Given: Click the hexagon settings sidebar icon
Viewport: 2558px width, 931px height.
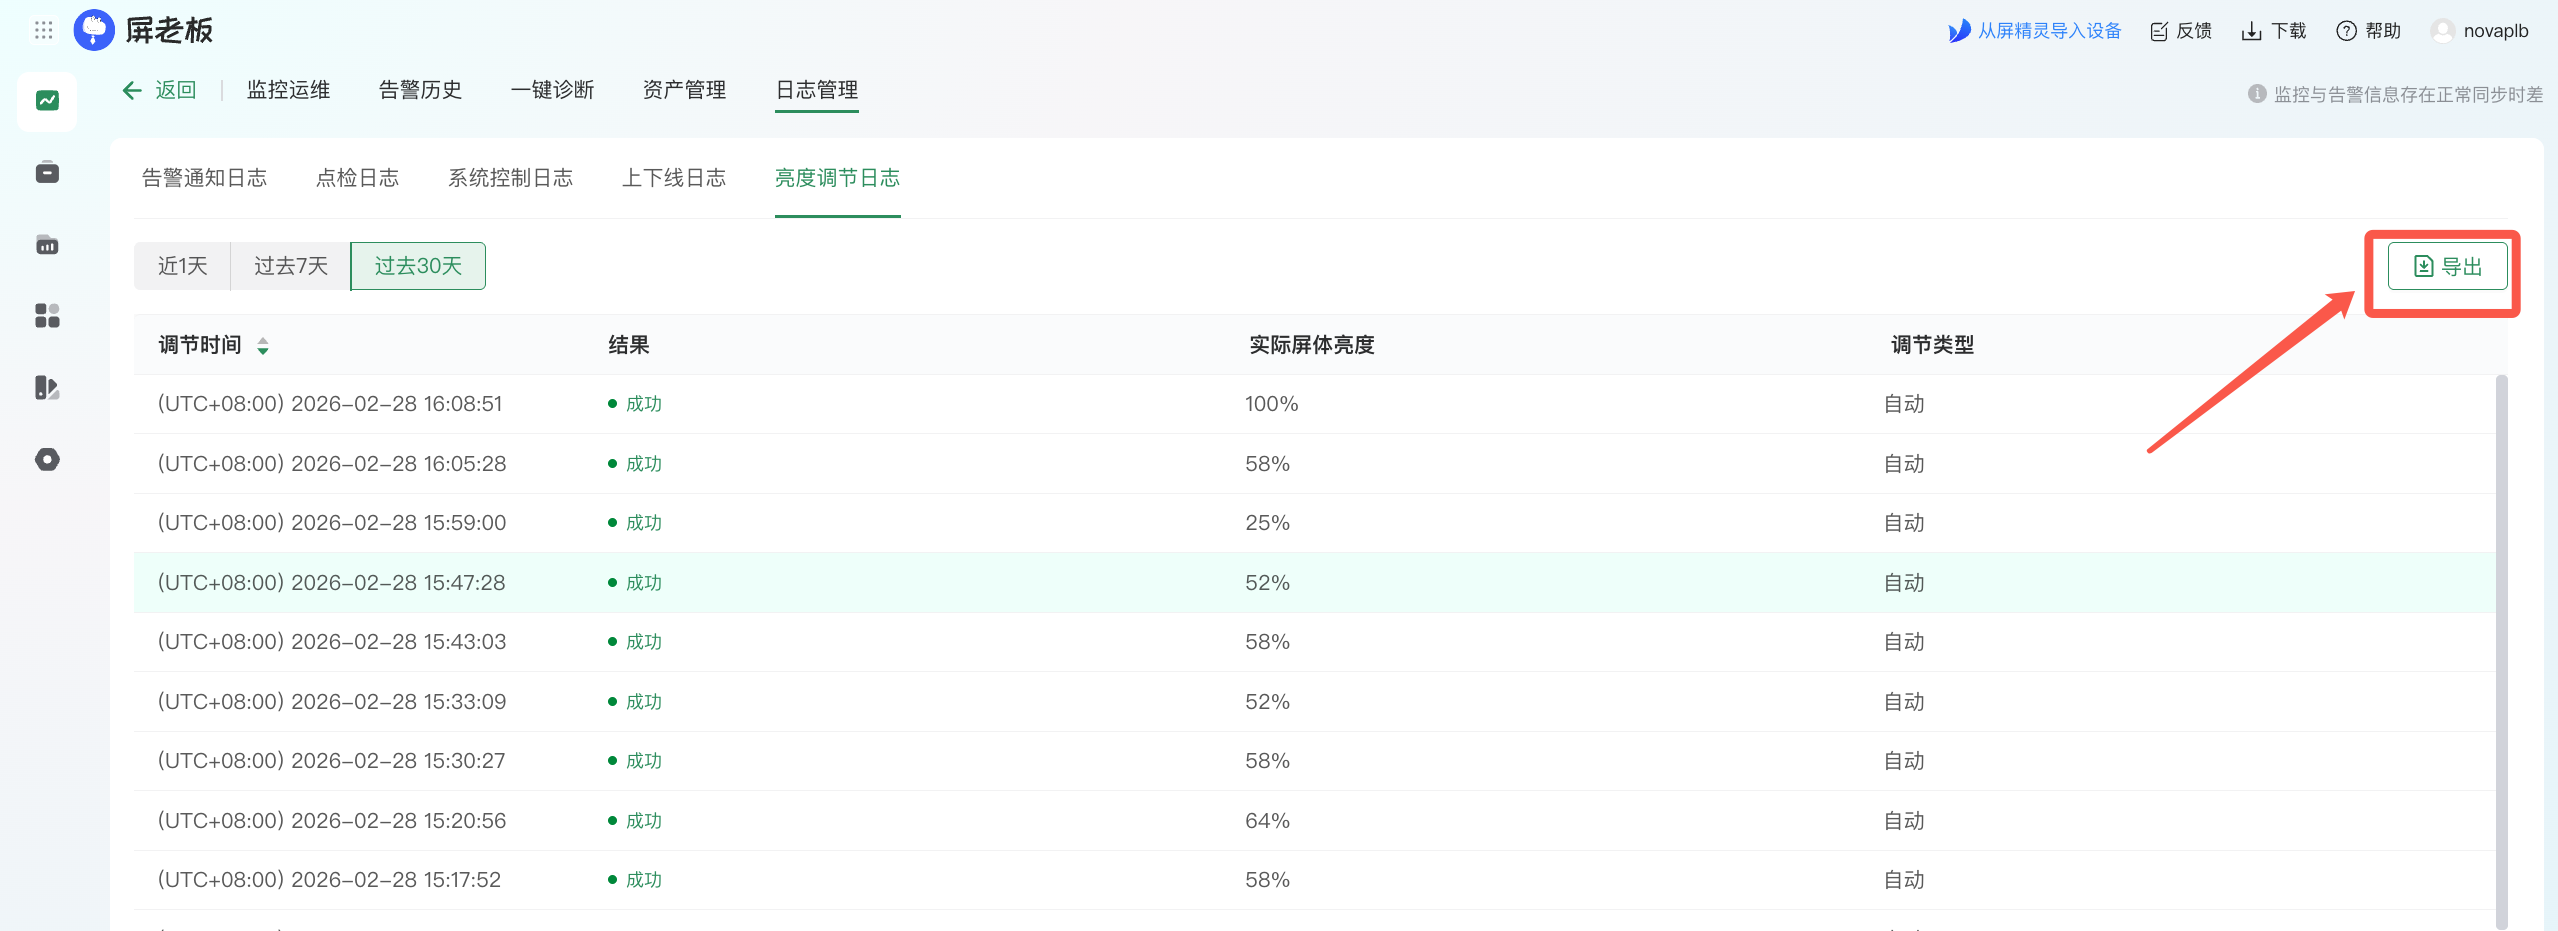Looking at the screenshot, I should point(47,459).
